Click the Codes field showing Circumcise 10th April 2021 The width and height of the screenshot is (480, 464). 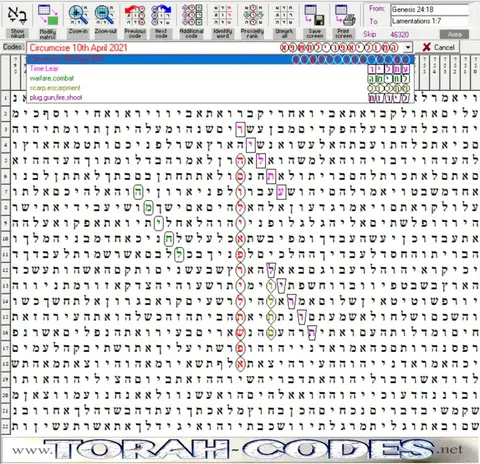[x=215, y=48]
